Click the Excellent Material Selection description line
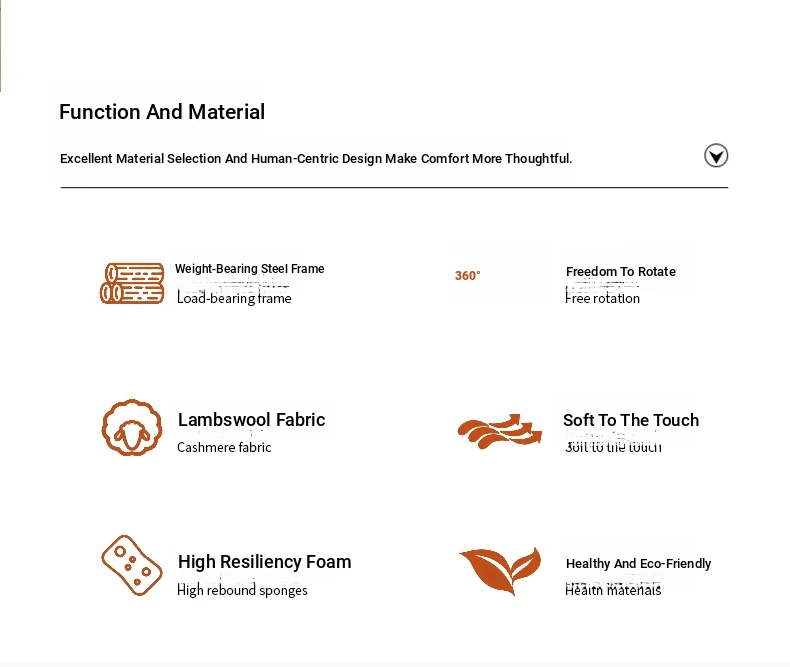The width and height of the screenshot is (790, 667). click(x=316, y=159)
